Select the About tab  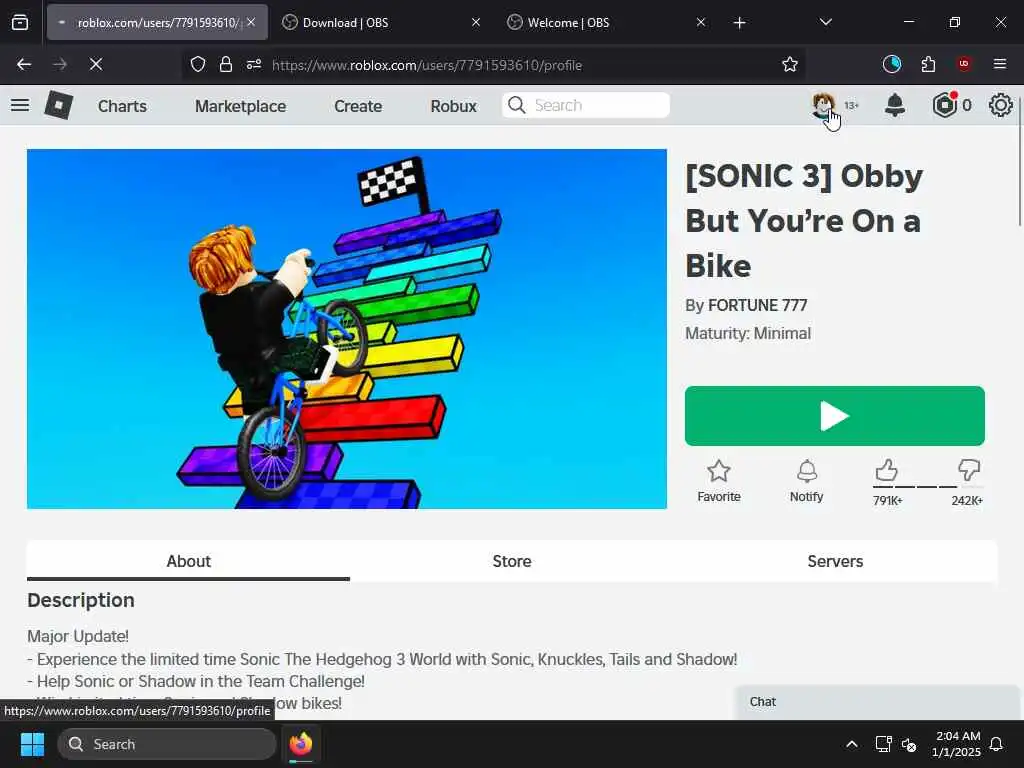[x=188, y=561]
